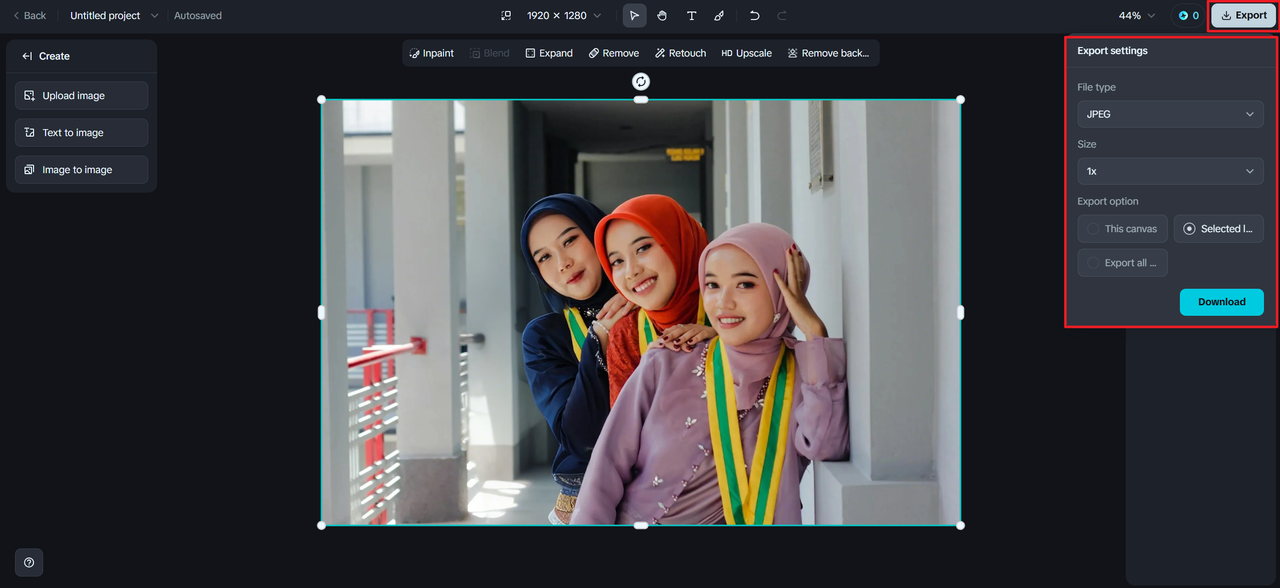Click the Autosaved status text
The height and width of the screenshot is (588, 1280).
(198, 16)
